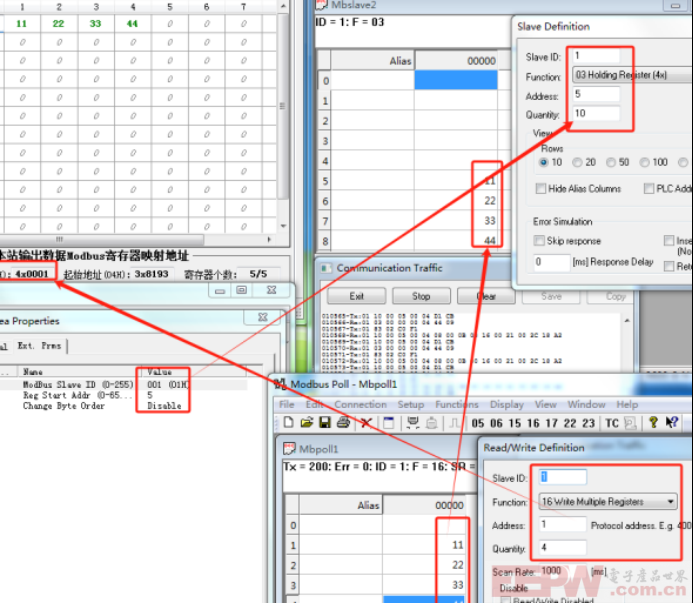The image size is (693, 603).
Task: Close the area Properties panel with X
Action: coord(263,317)
